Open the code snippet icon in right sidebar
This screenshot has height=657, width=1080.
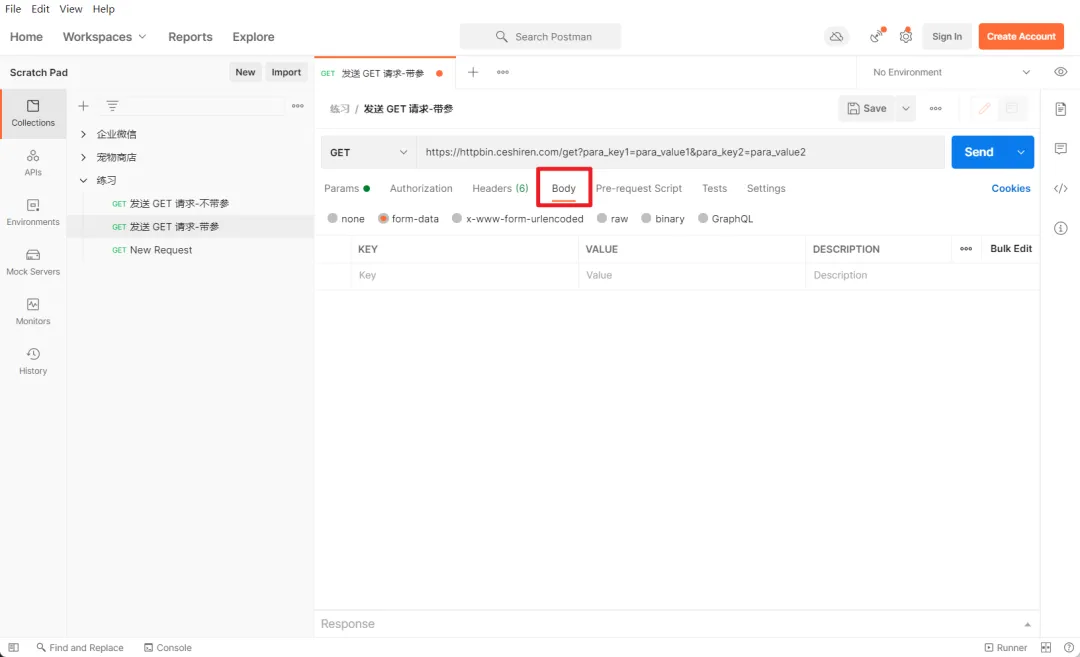(1061, 189)
